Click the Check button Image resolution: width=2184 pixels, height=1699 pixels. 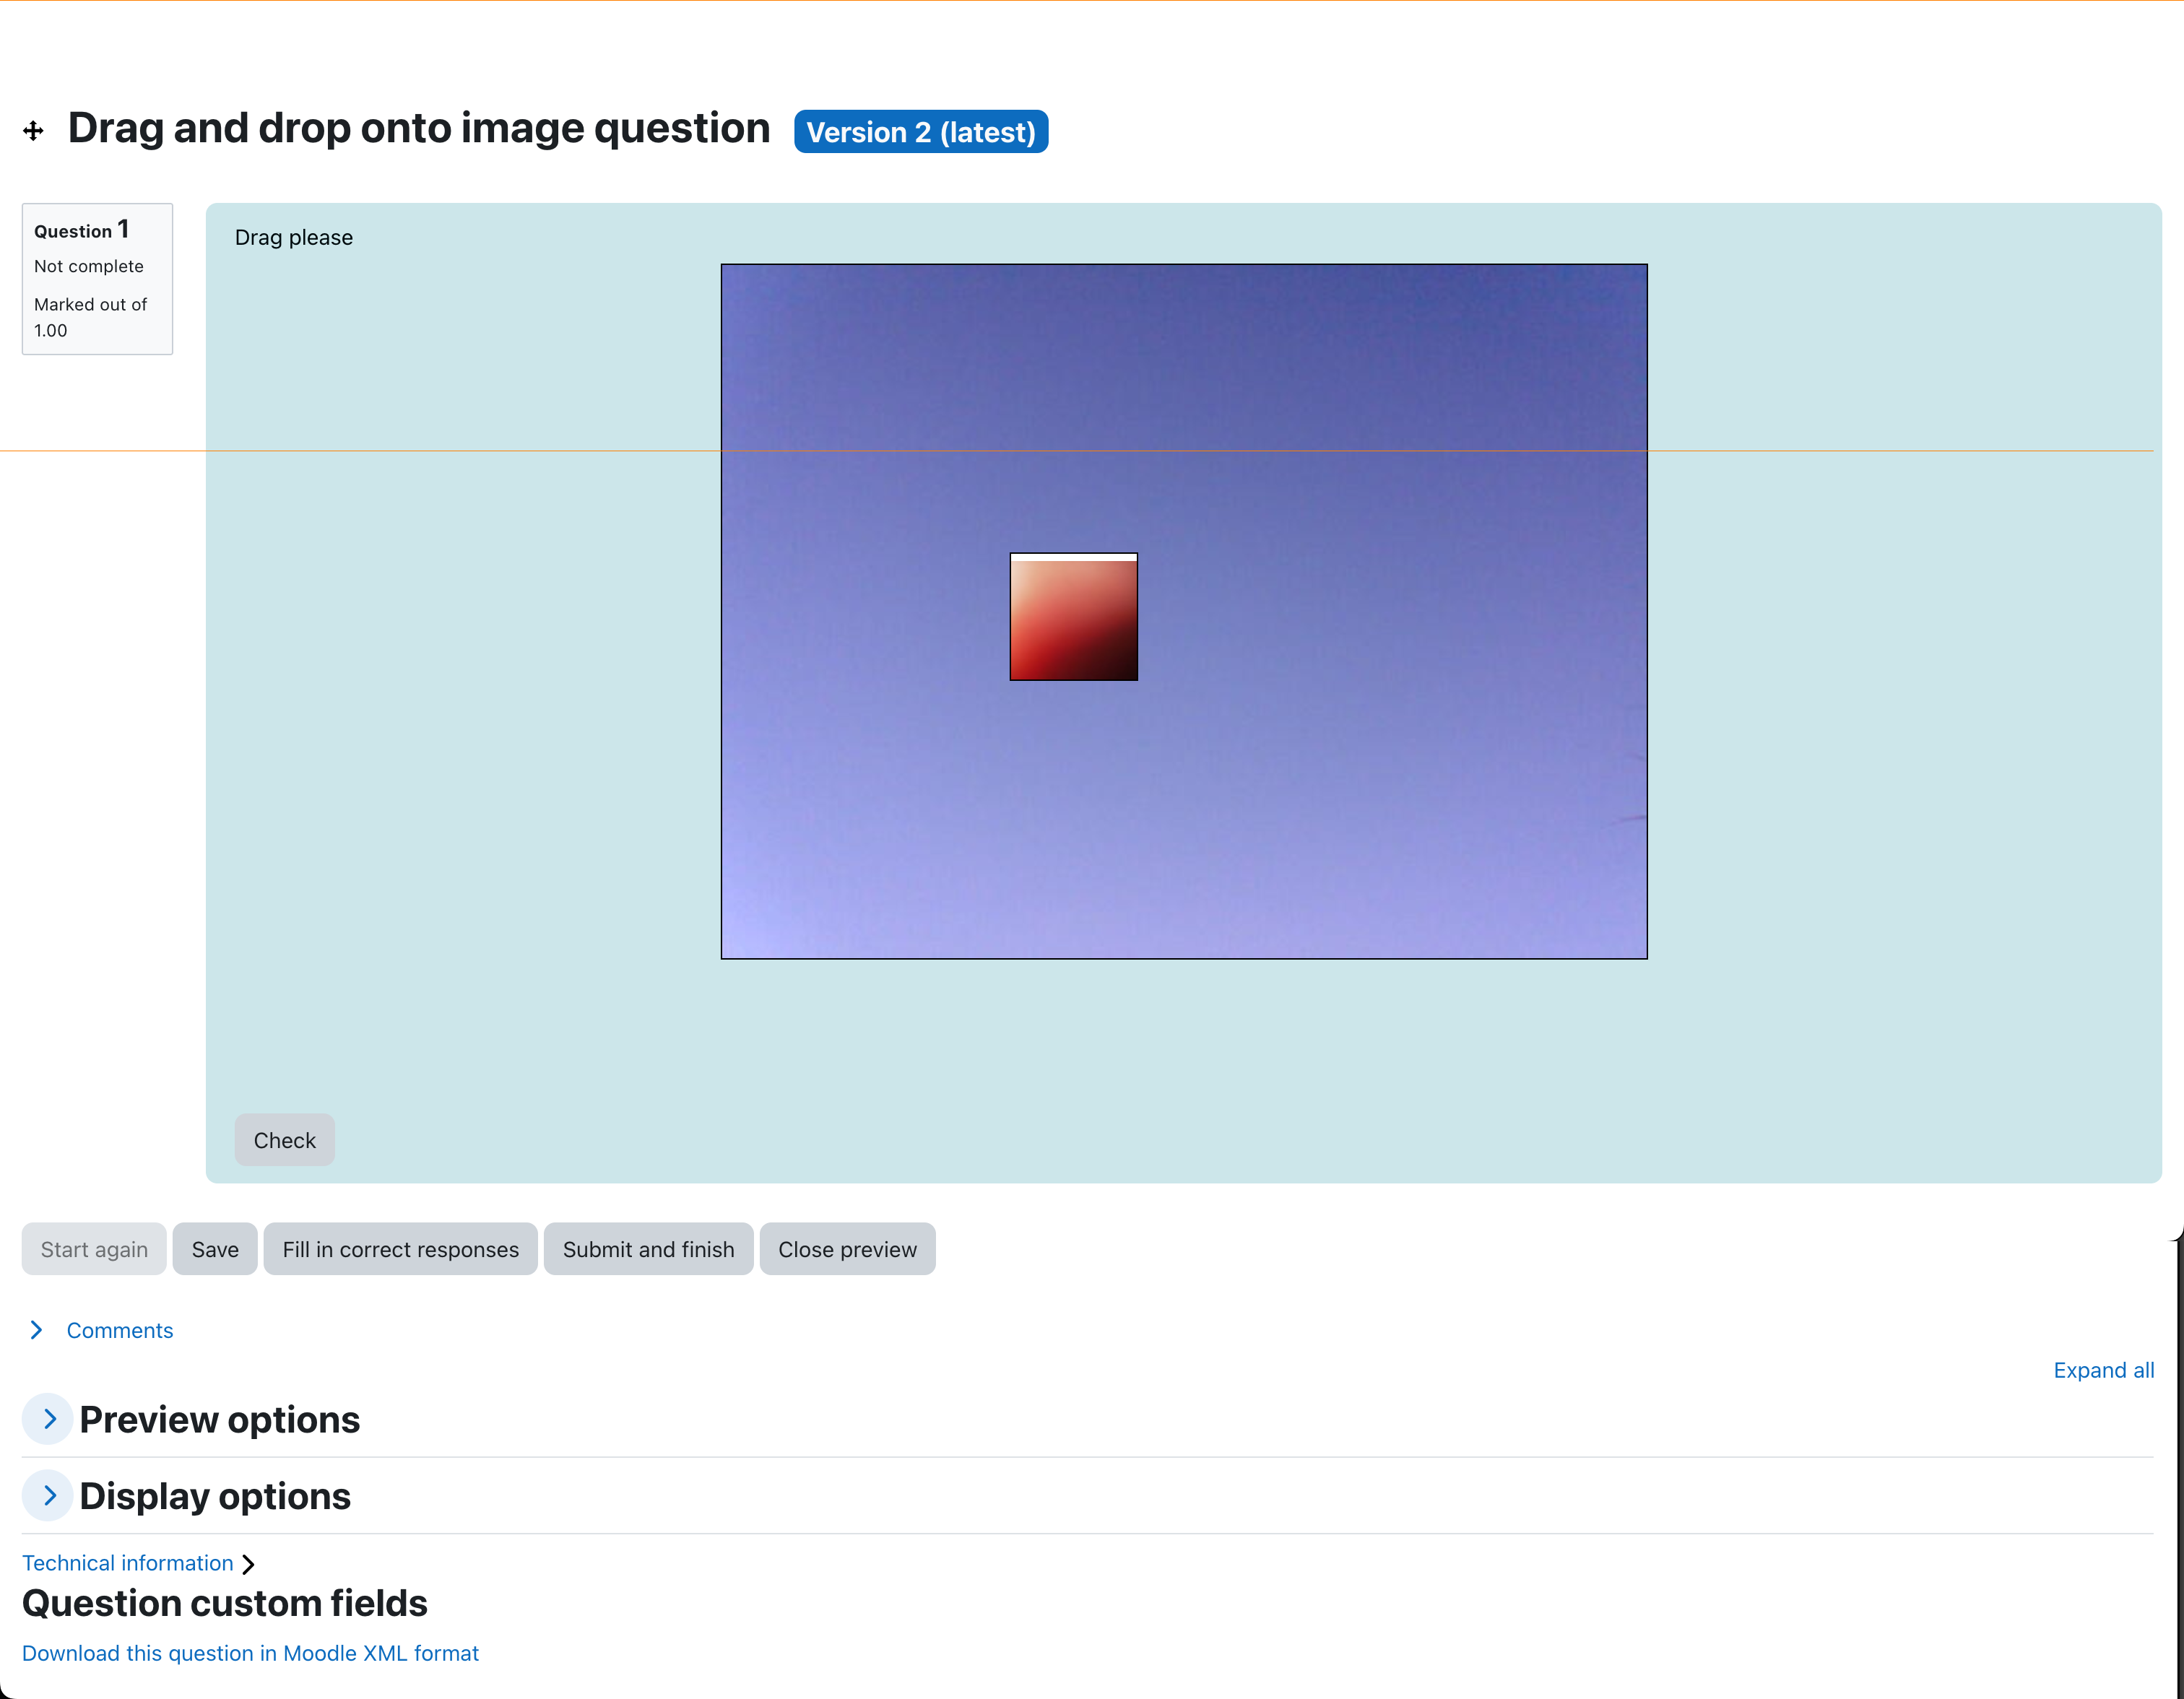(x=284, y=1140)
